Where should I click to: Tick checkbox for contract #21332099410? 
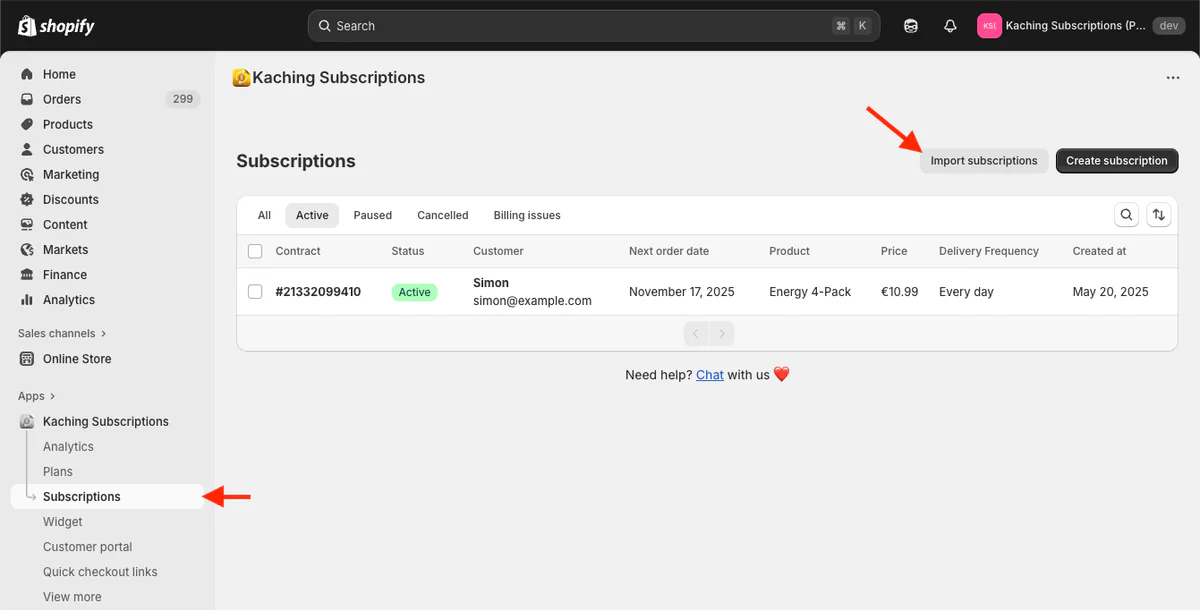[x=255, y=292]
